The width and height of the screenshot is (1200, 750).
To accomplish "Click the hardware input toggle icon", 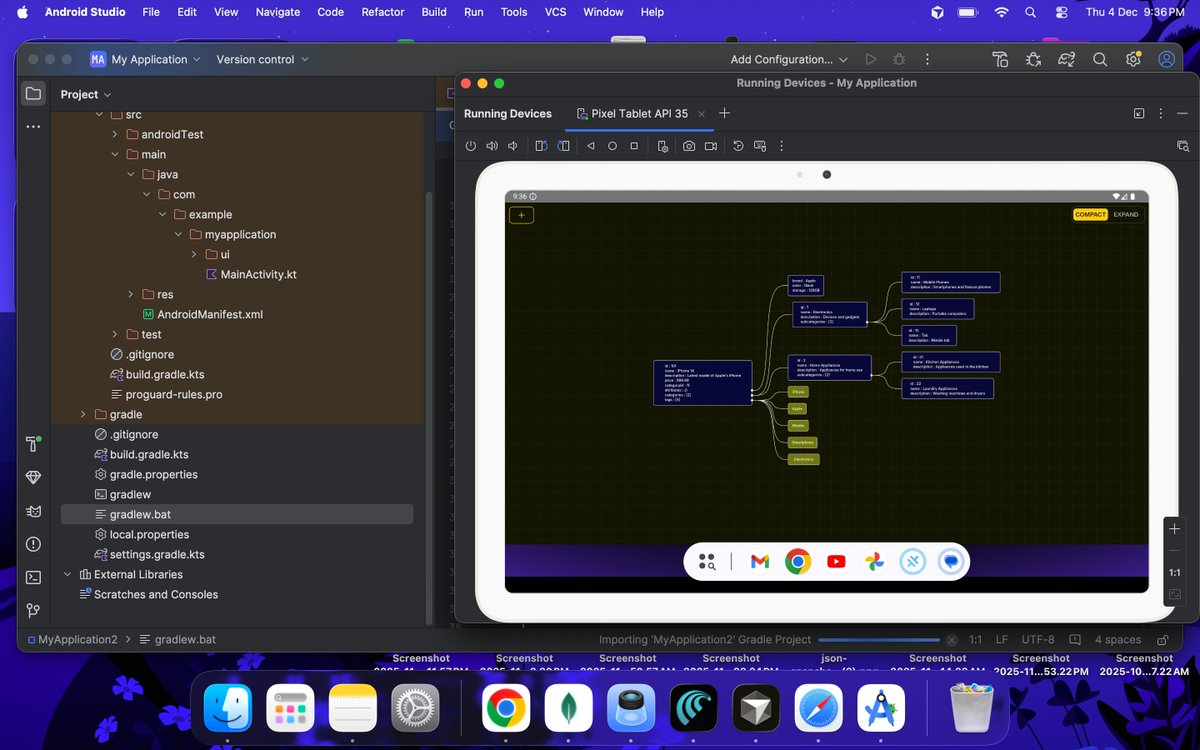I will 760,146.
